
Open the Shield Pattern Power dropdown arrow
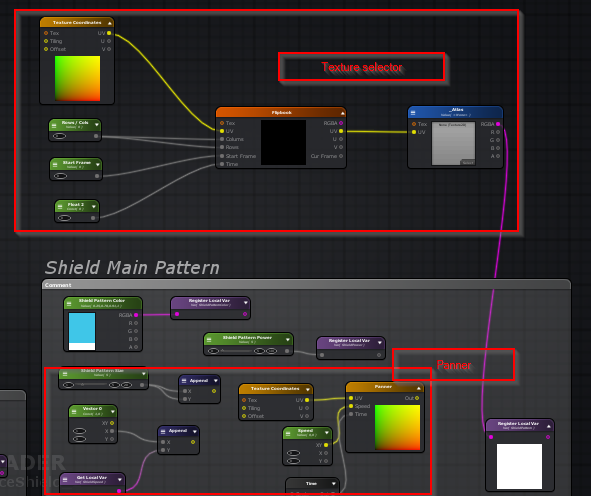pyautogui.click(x=288, y=340)
